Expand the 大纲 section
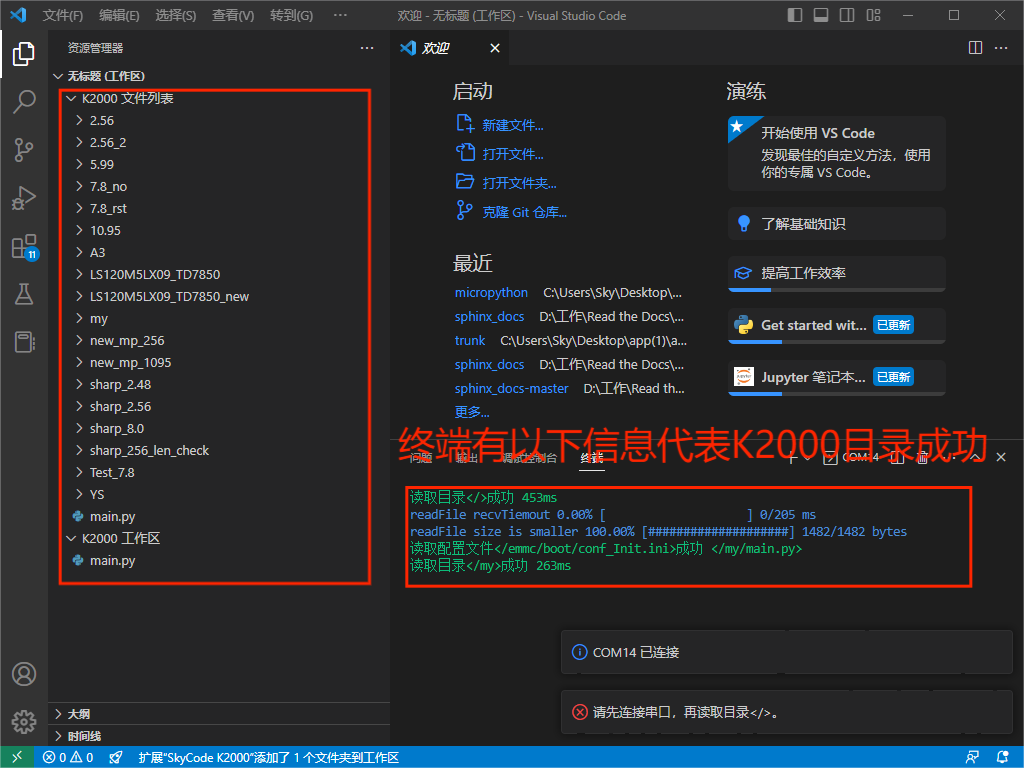The width and height of the screenshot is (1024, 768). [219, 714]
